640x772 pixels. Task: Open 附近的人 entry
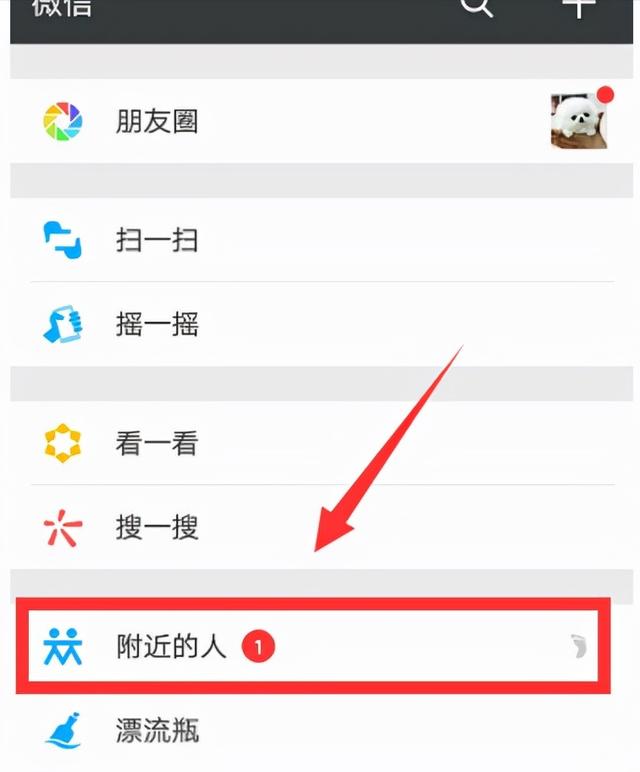[313, 646]
